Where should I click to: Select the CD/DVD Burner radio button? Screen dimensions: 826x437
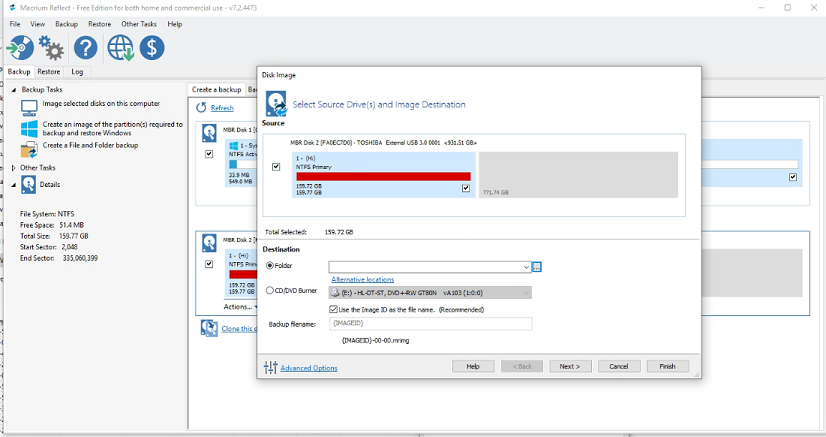pyautogui.click(x=270, y=290)
